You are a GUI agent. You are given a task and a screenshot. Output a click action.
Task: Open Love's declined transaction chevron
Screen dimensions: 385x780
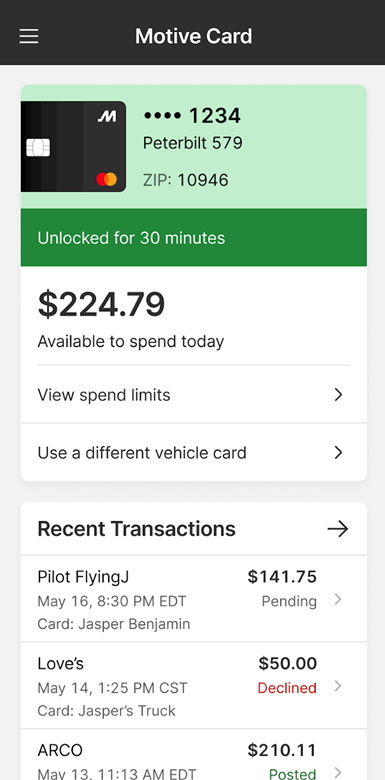click(338, 686)
